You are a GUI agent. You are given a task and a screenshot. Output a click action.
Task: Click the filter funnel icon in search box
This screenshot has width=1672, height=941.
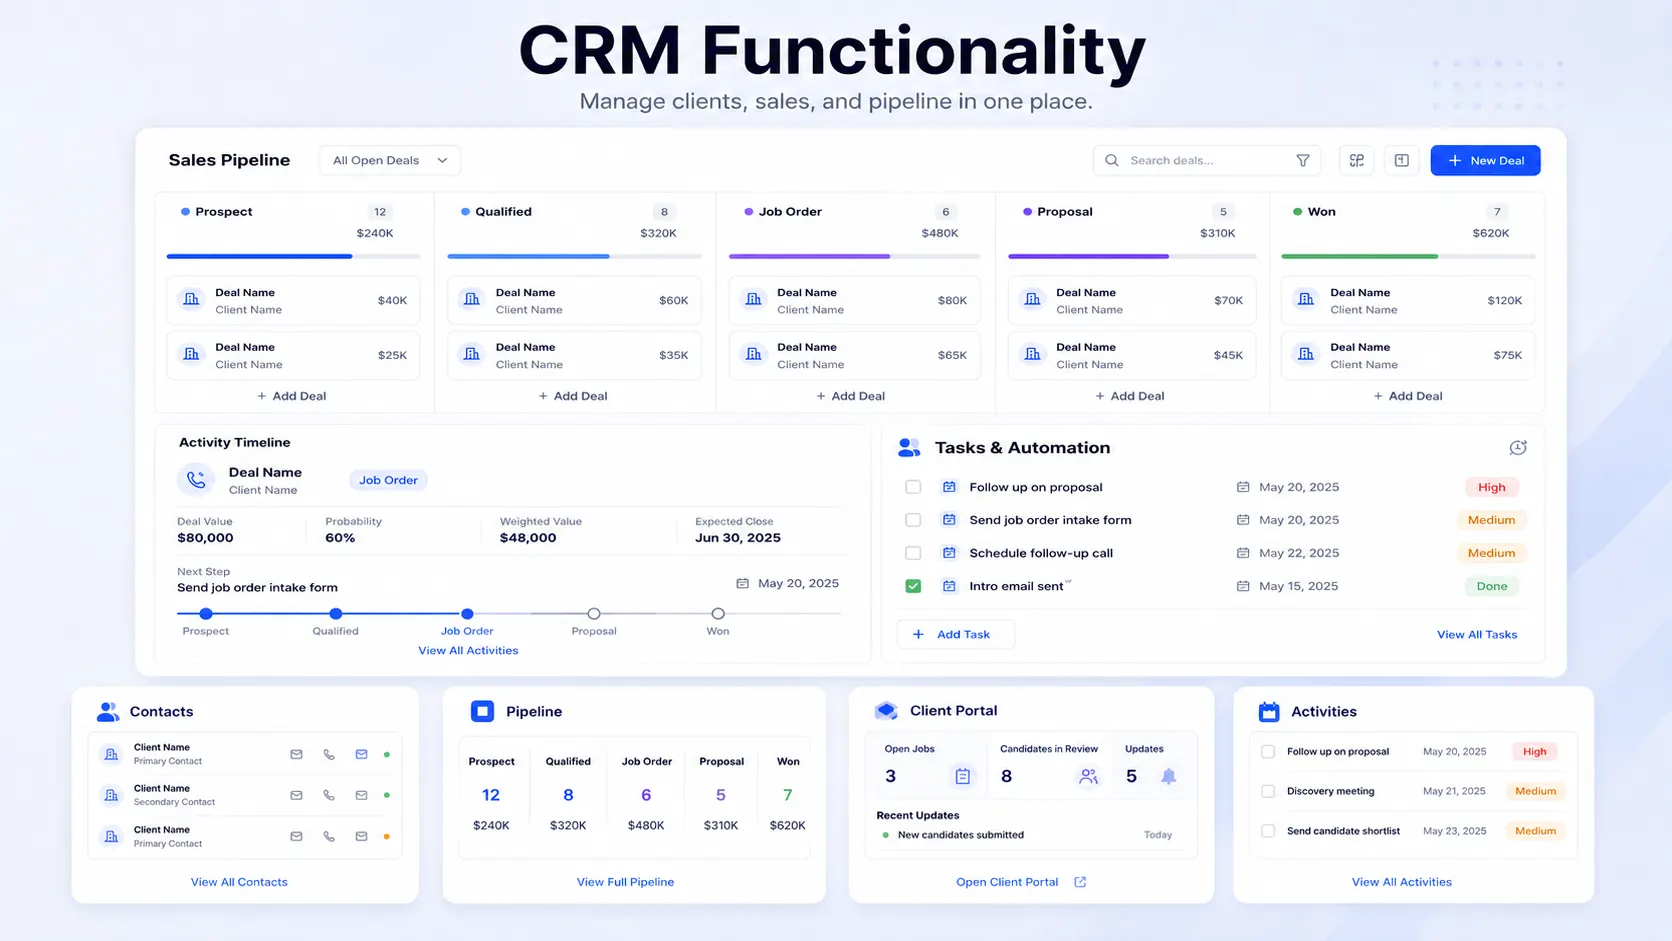(1303, 160)
